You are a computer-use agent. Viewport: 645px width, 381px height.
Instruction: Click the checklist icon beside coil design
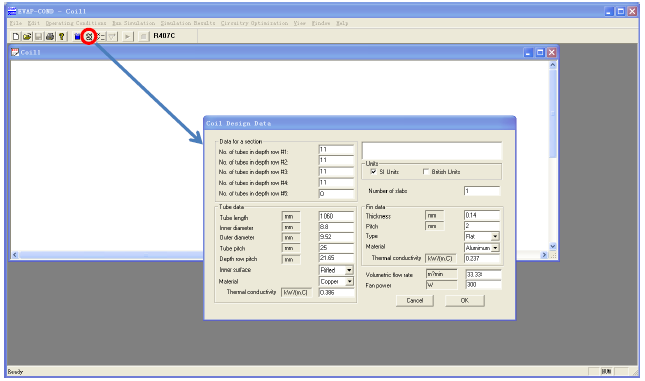[100, 37]
